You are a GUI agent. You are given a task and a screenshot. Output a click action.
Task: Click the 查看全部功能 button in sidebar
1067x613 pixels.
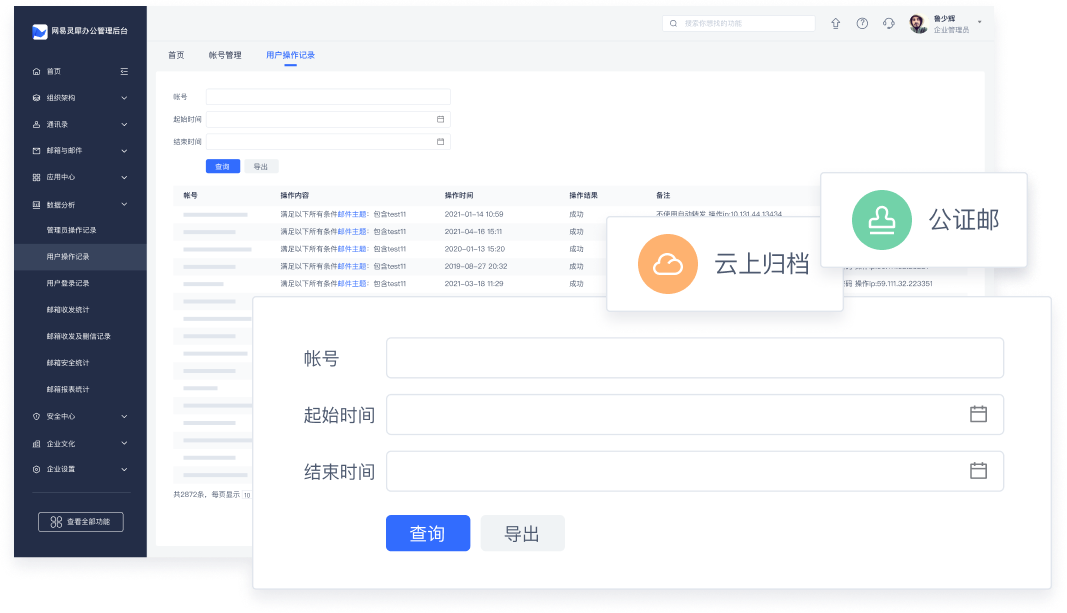pos(80,522)
